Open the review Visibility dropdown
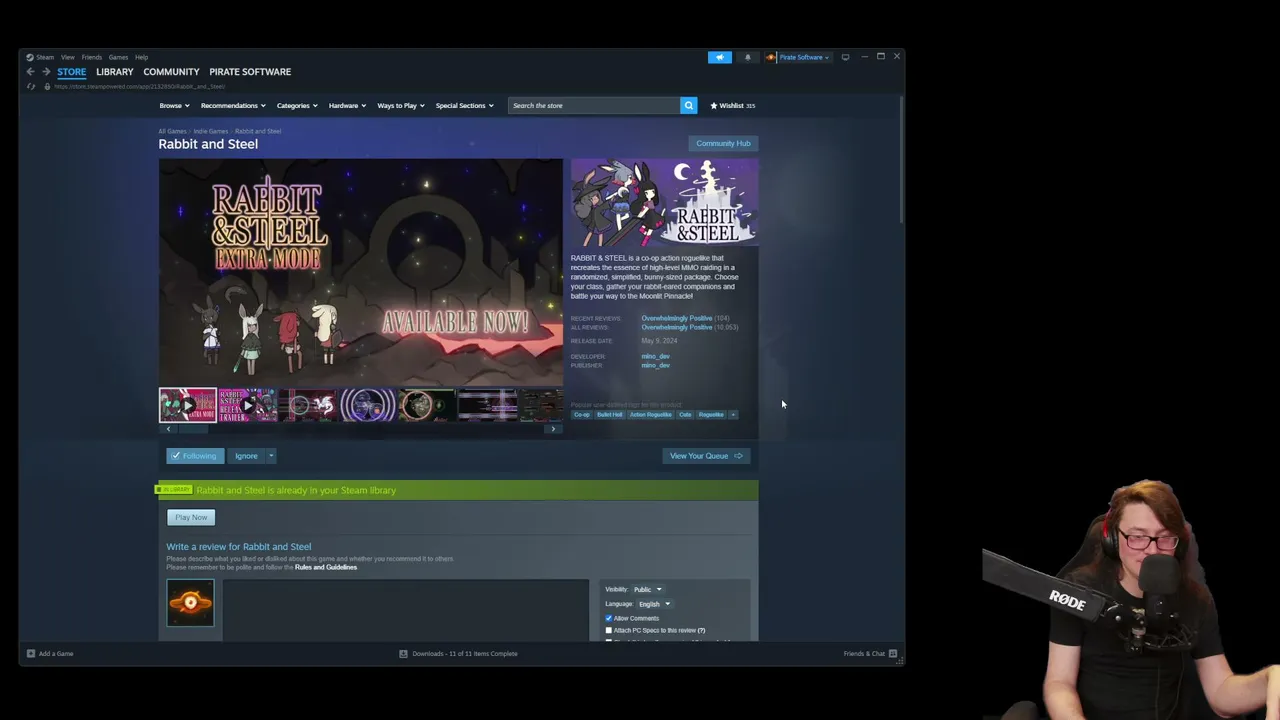 647,589
